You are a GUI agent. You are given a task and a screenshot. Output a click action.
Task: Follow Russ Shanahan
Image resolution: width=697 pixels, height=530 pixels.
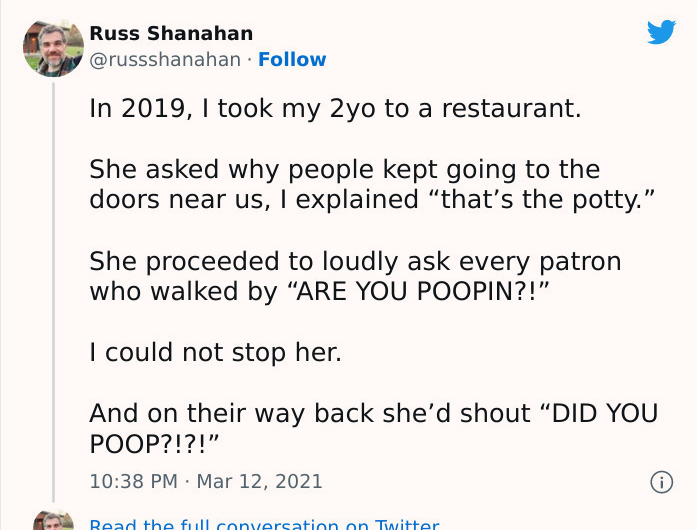[292, 60]
